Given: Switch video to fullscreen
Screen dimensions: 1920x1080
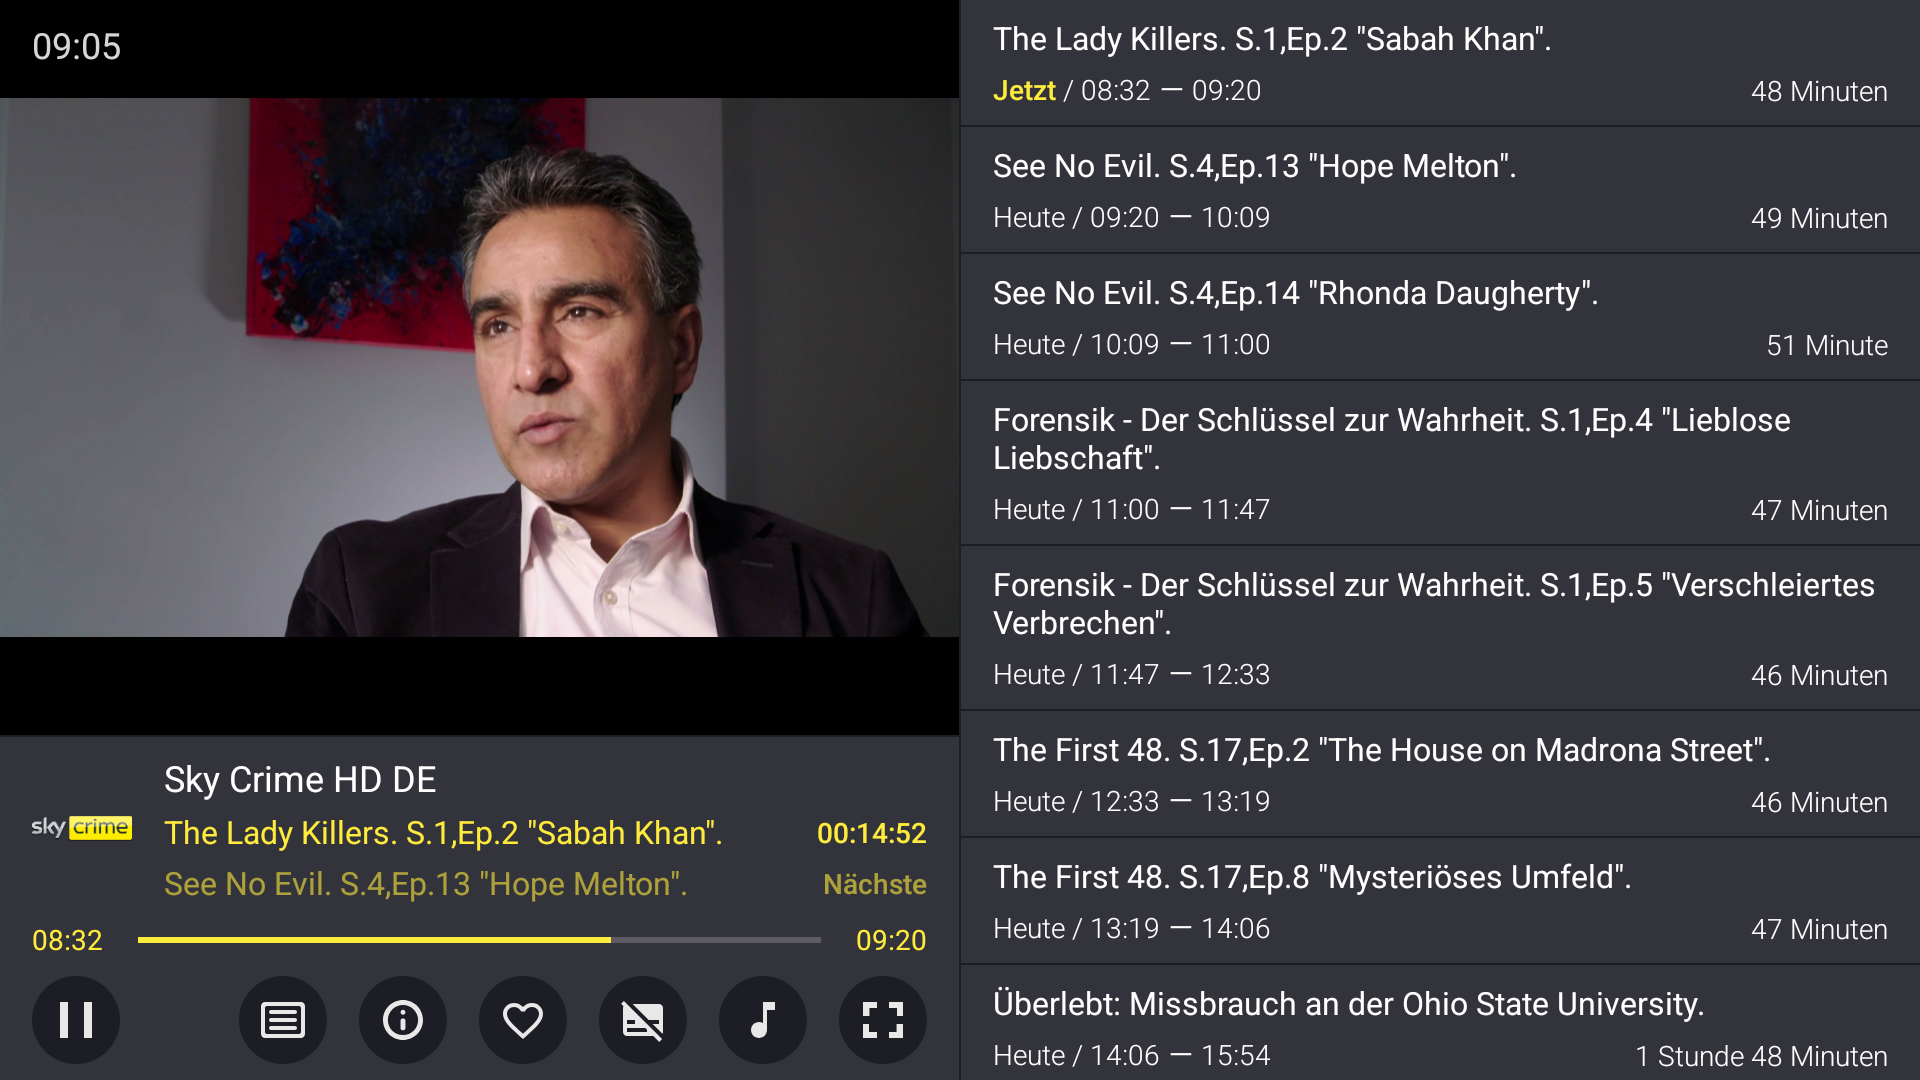Looking at the screenshot, I should click(883, 1020).
